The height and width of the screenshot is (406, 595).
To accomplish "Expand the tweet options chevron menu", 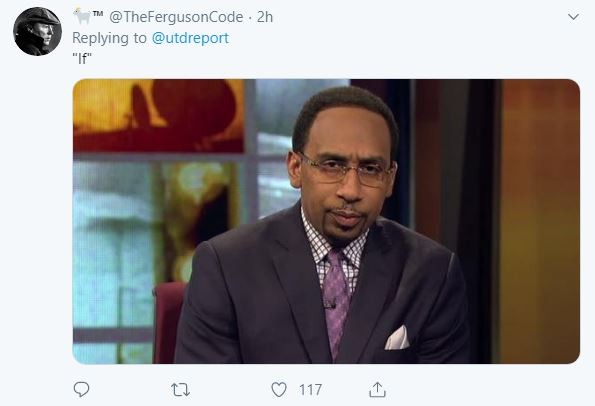I will click(x=573, y=17).
